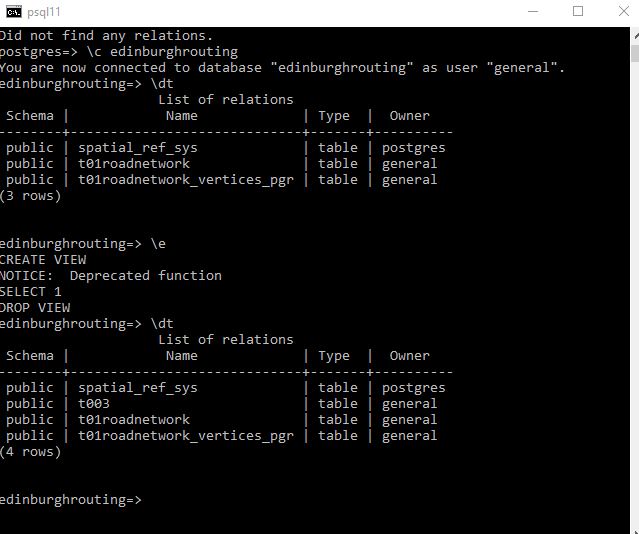Screen dimensions: 639x534
Task: Click 't01roadnetwork_vertices_pgr' in the first listing
Action: point(186,180)
